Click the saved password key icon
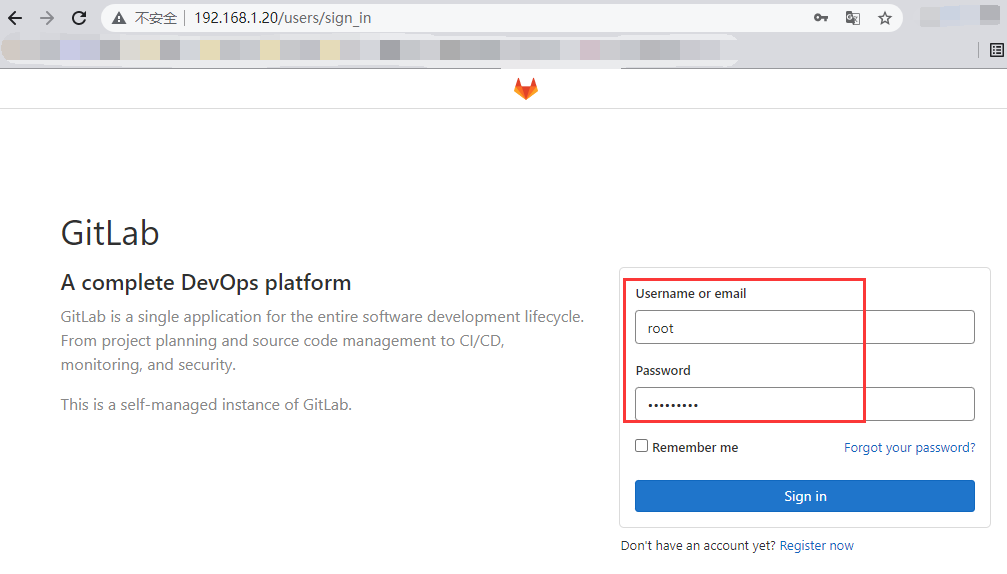This screenshot has height=574, width=1007. [820, 18]
